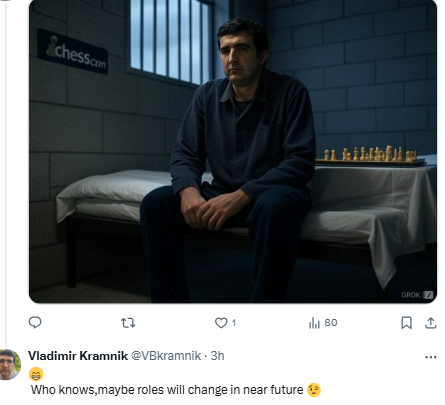Click the like count number 1
Image resolution: width=445 pixels, height=405 pixels.
click(x=234, y=323)
